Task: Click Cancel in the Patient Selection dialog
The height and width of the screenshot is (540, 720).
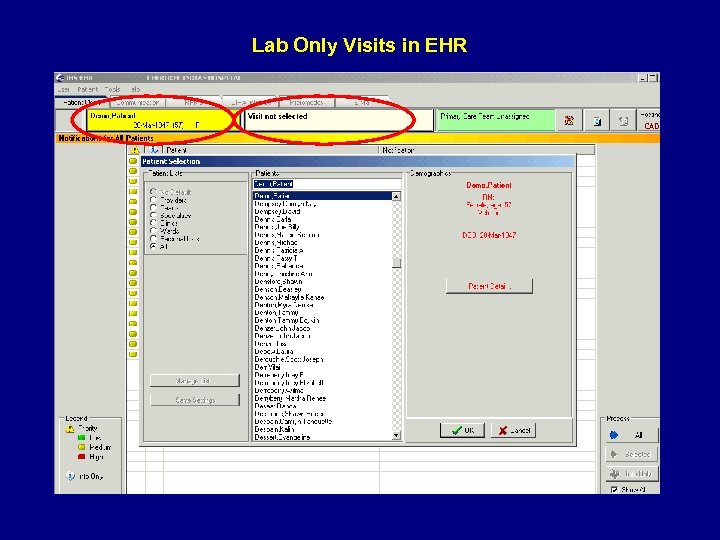Action: (x=513, y=430)
